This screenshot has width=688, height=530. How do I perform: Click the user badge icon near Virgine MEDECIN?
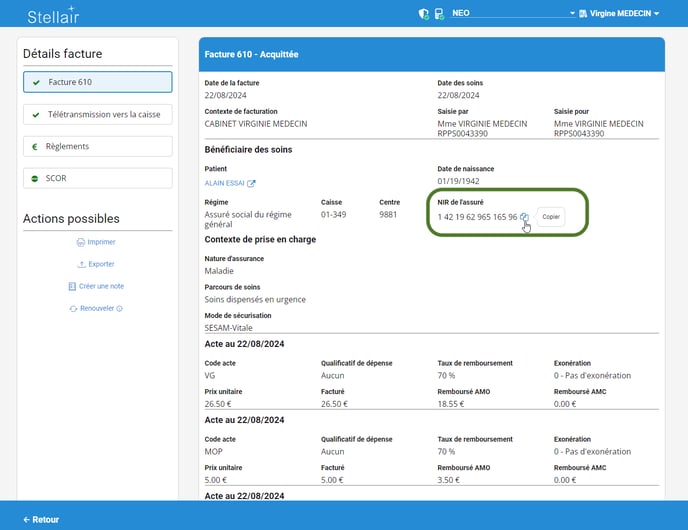click(x=583, y=14)
